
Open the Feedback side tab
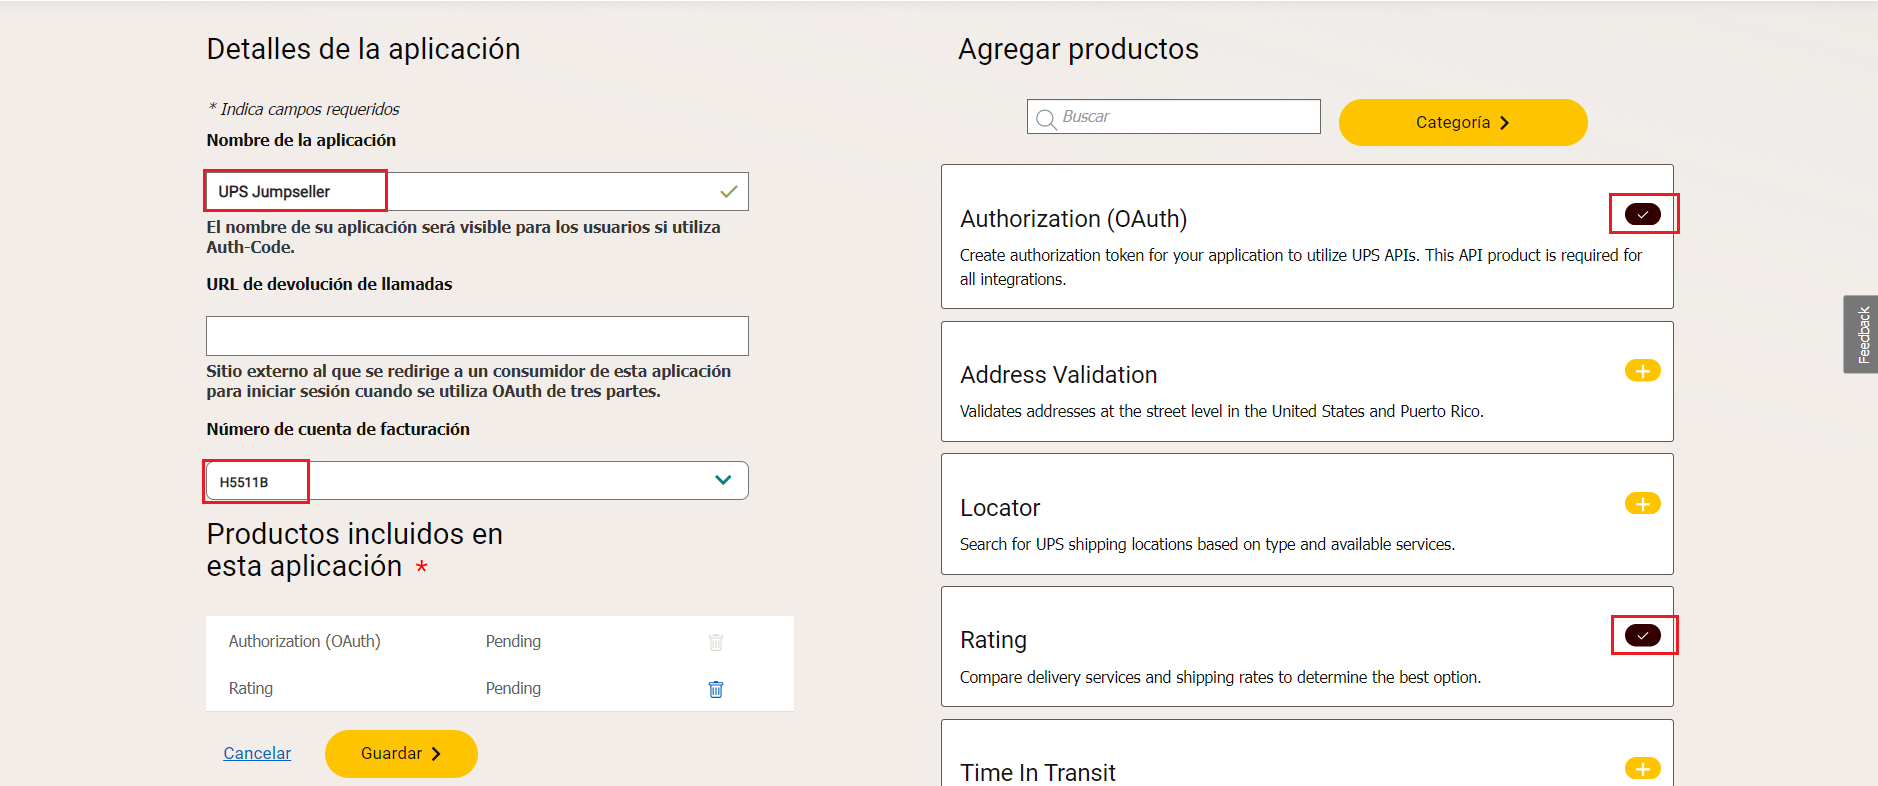click(x=1861, y=334)
